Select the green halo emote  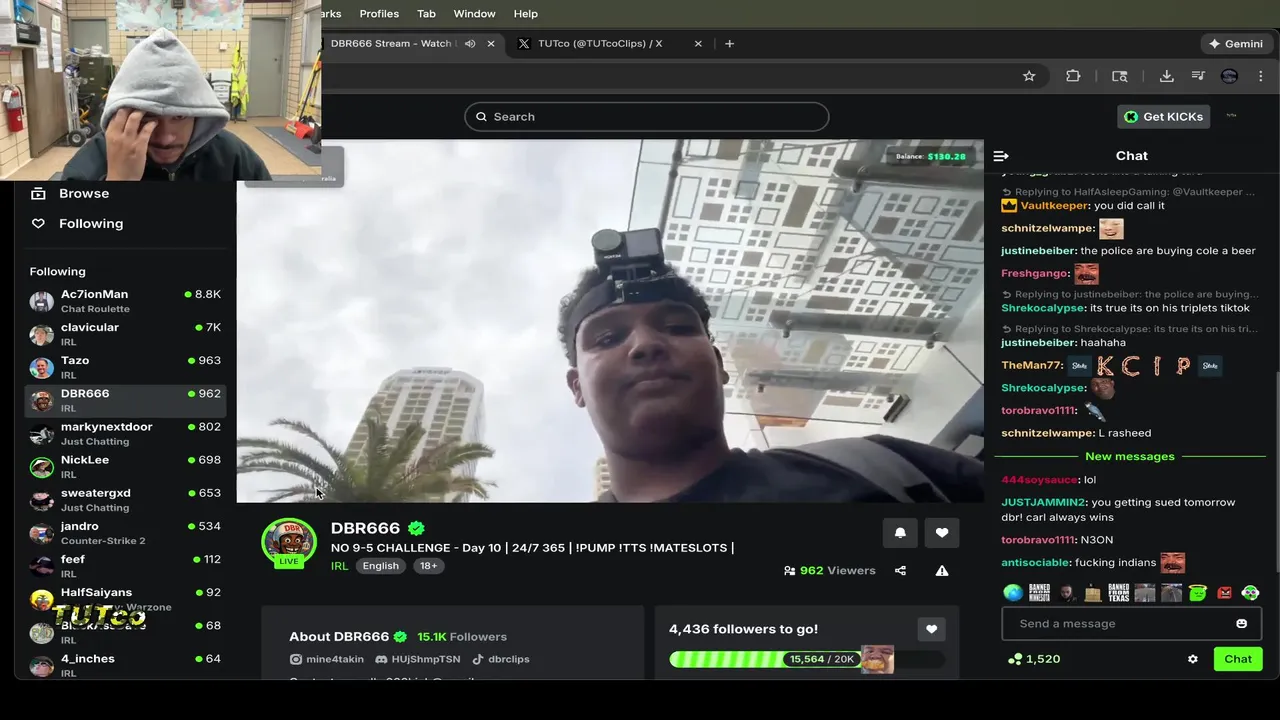point(1197,593)
